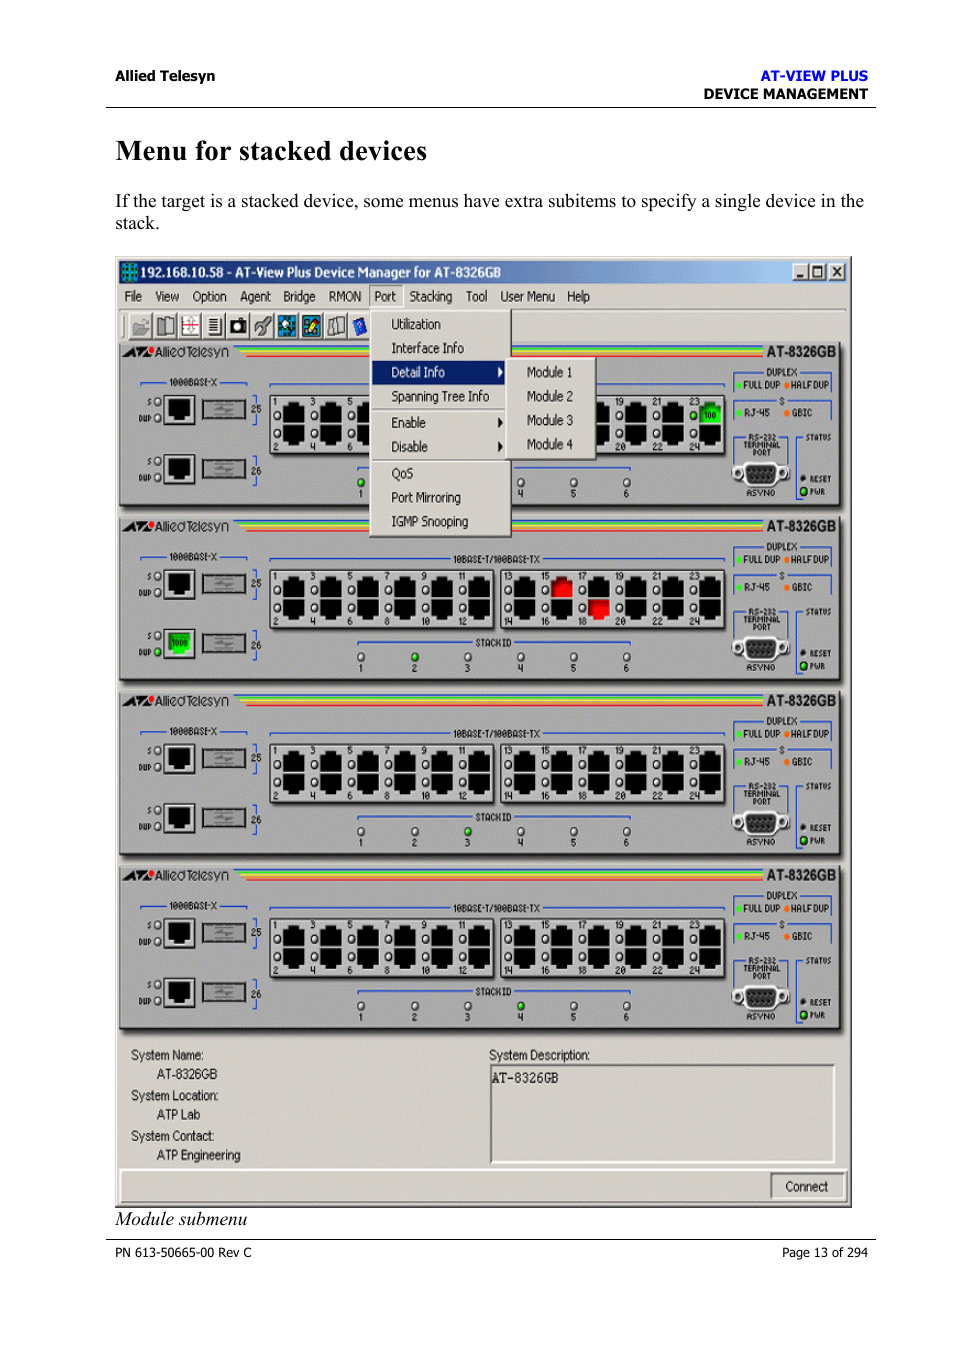Click the ATP Lab system location value
The width and height of the screenshot is (954, 1351).
coord(178,1115)
